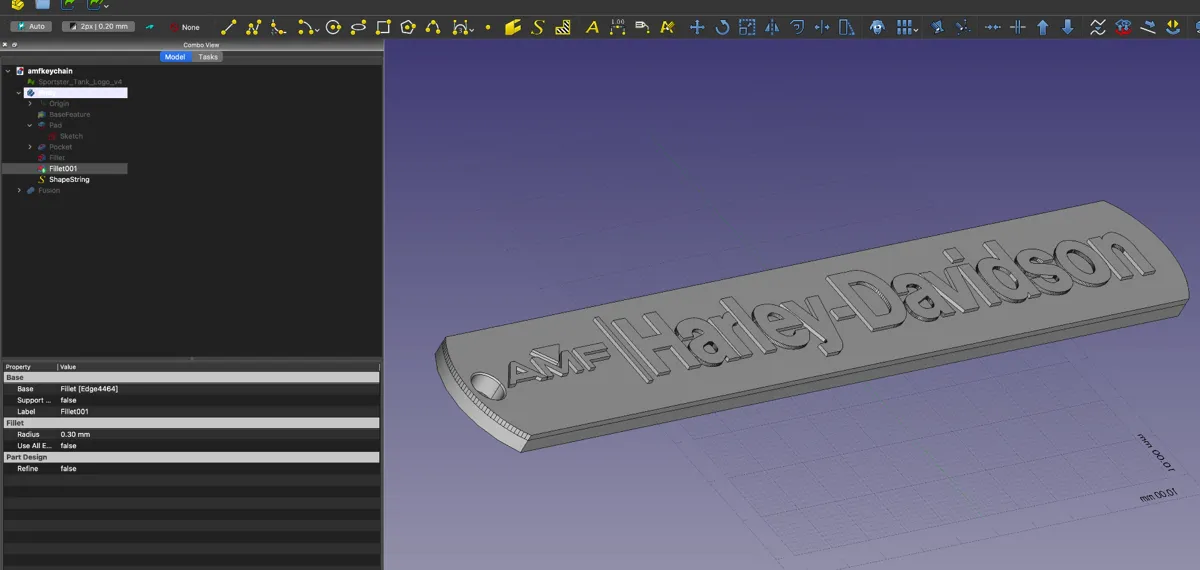Open the None autogroup selector
1200x570 pixels.
184,27
